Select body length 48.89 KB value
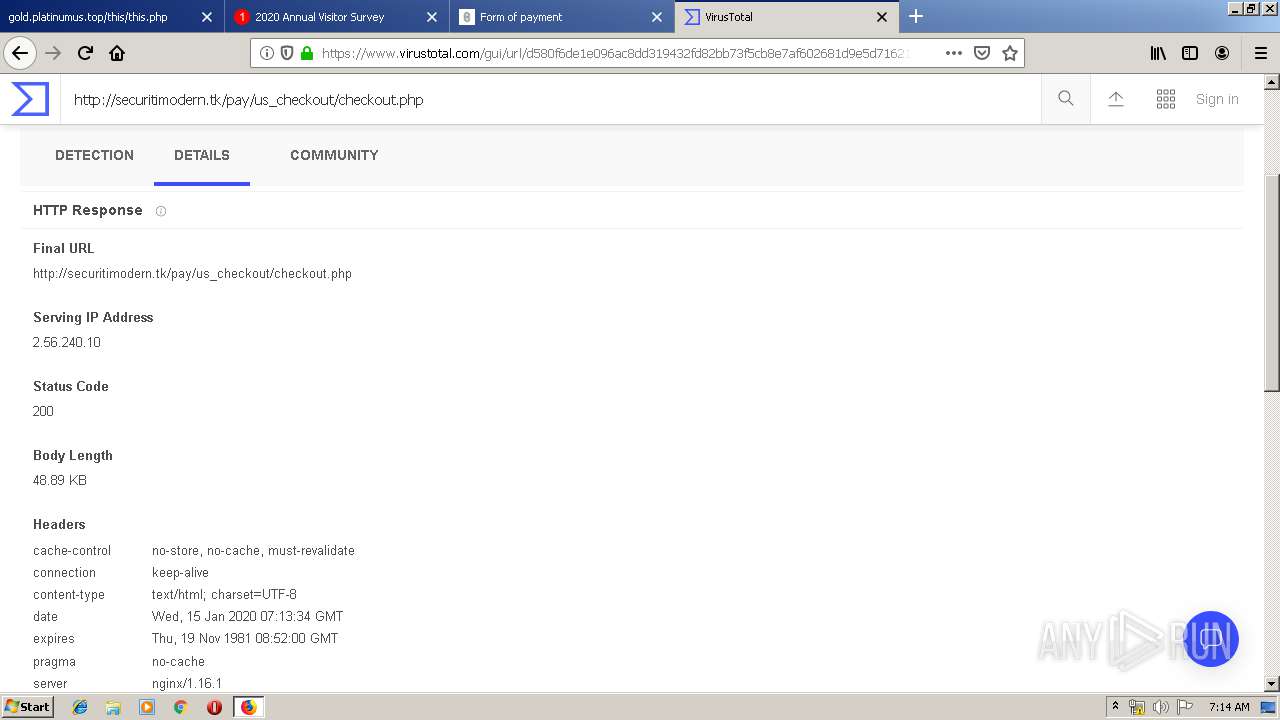This screenshot has width=1280, height=720. pos(60,480)
